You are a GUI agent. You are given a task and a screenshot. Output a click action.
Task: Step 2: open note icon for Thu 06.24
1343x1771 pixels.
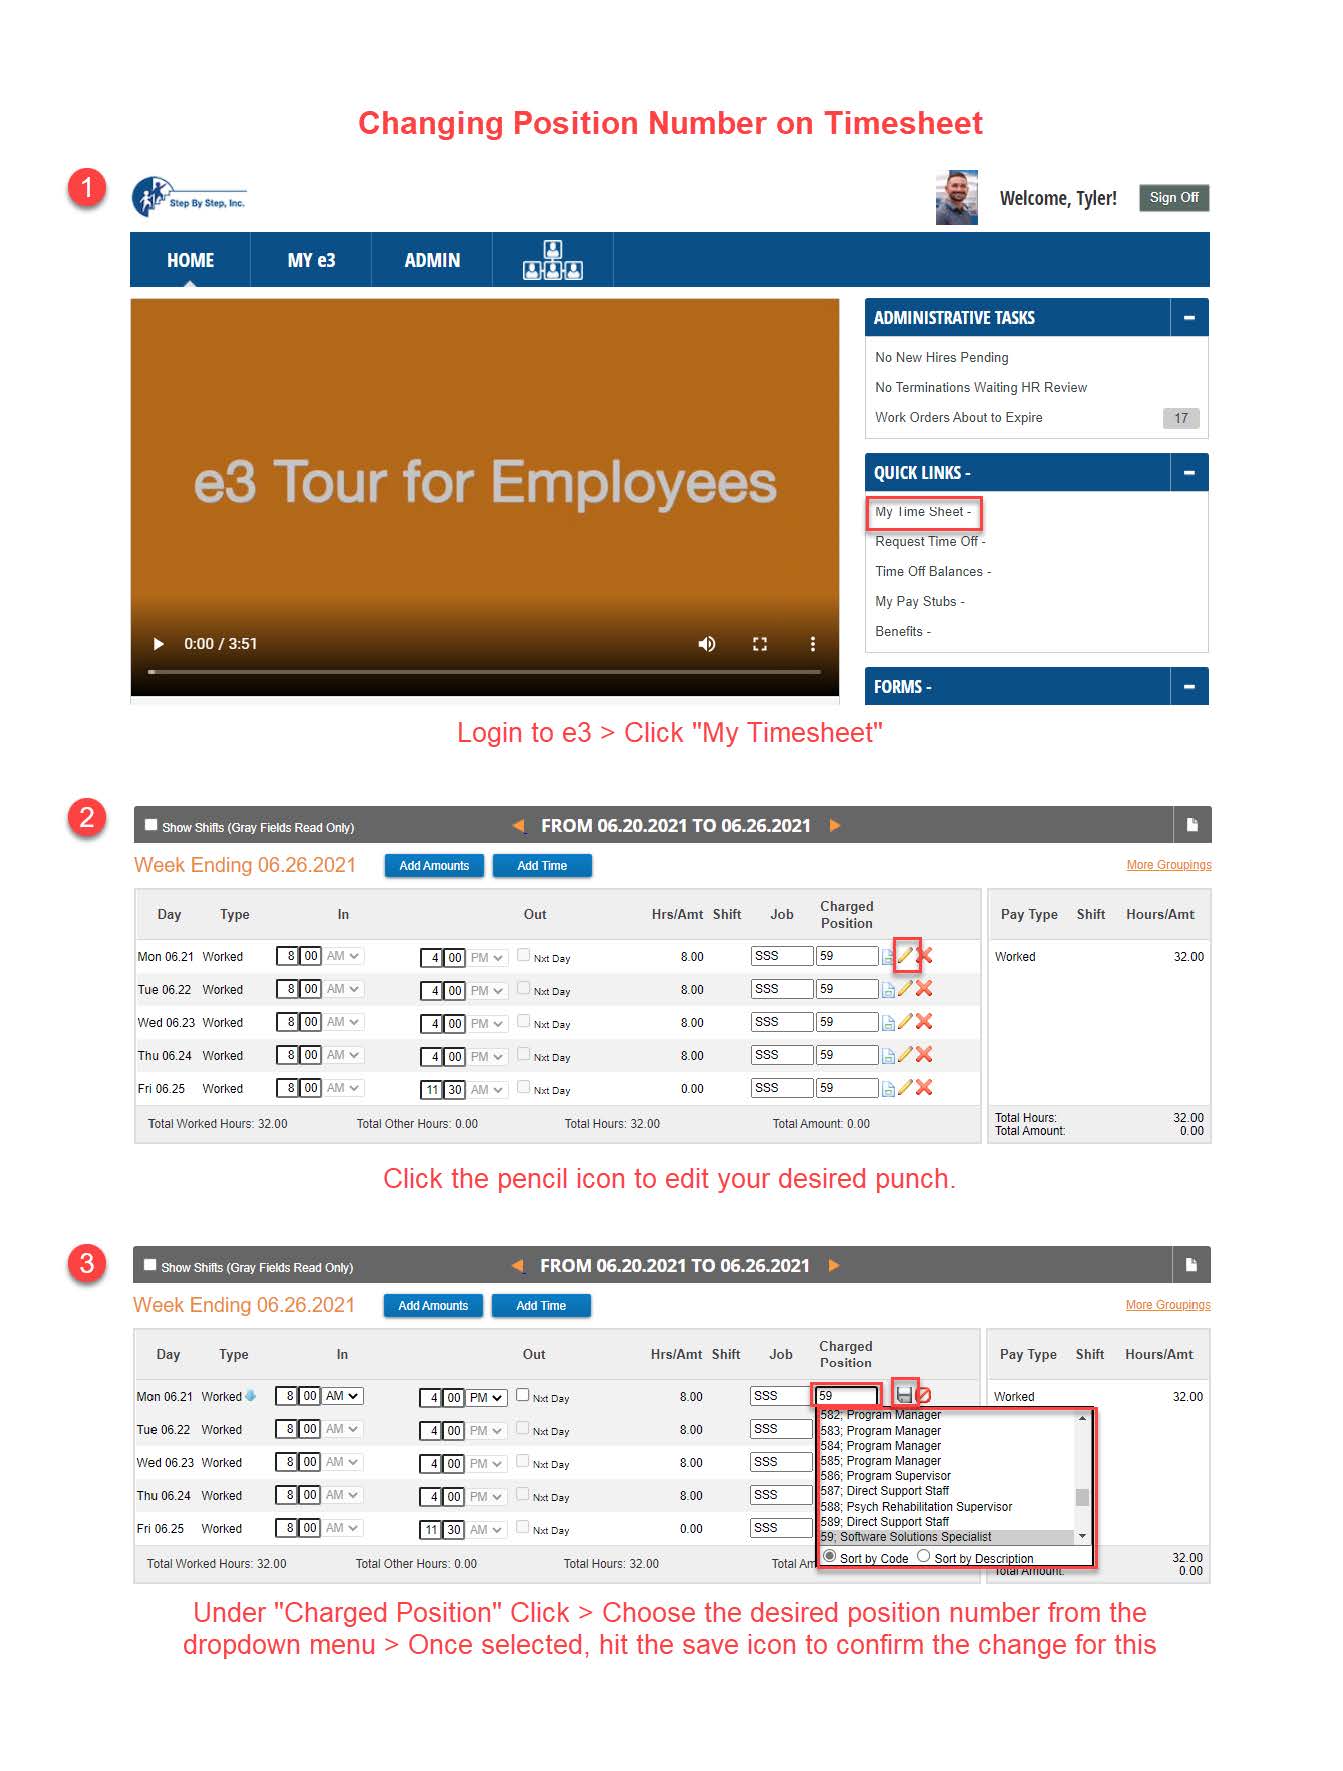coord(888,1056)
